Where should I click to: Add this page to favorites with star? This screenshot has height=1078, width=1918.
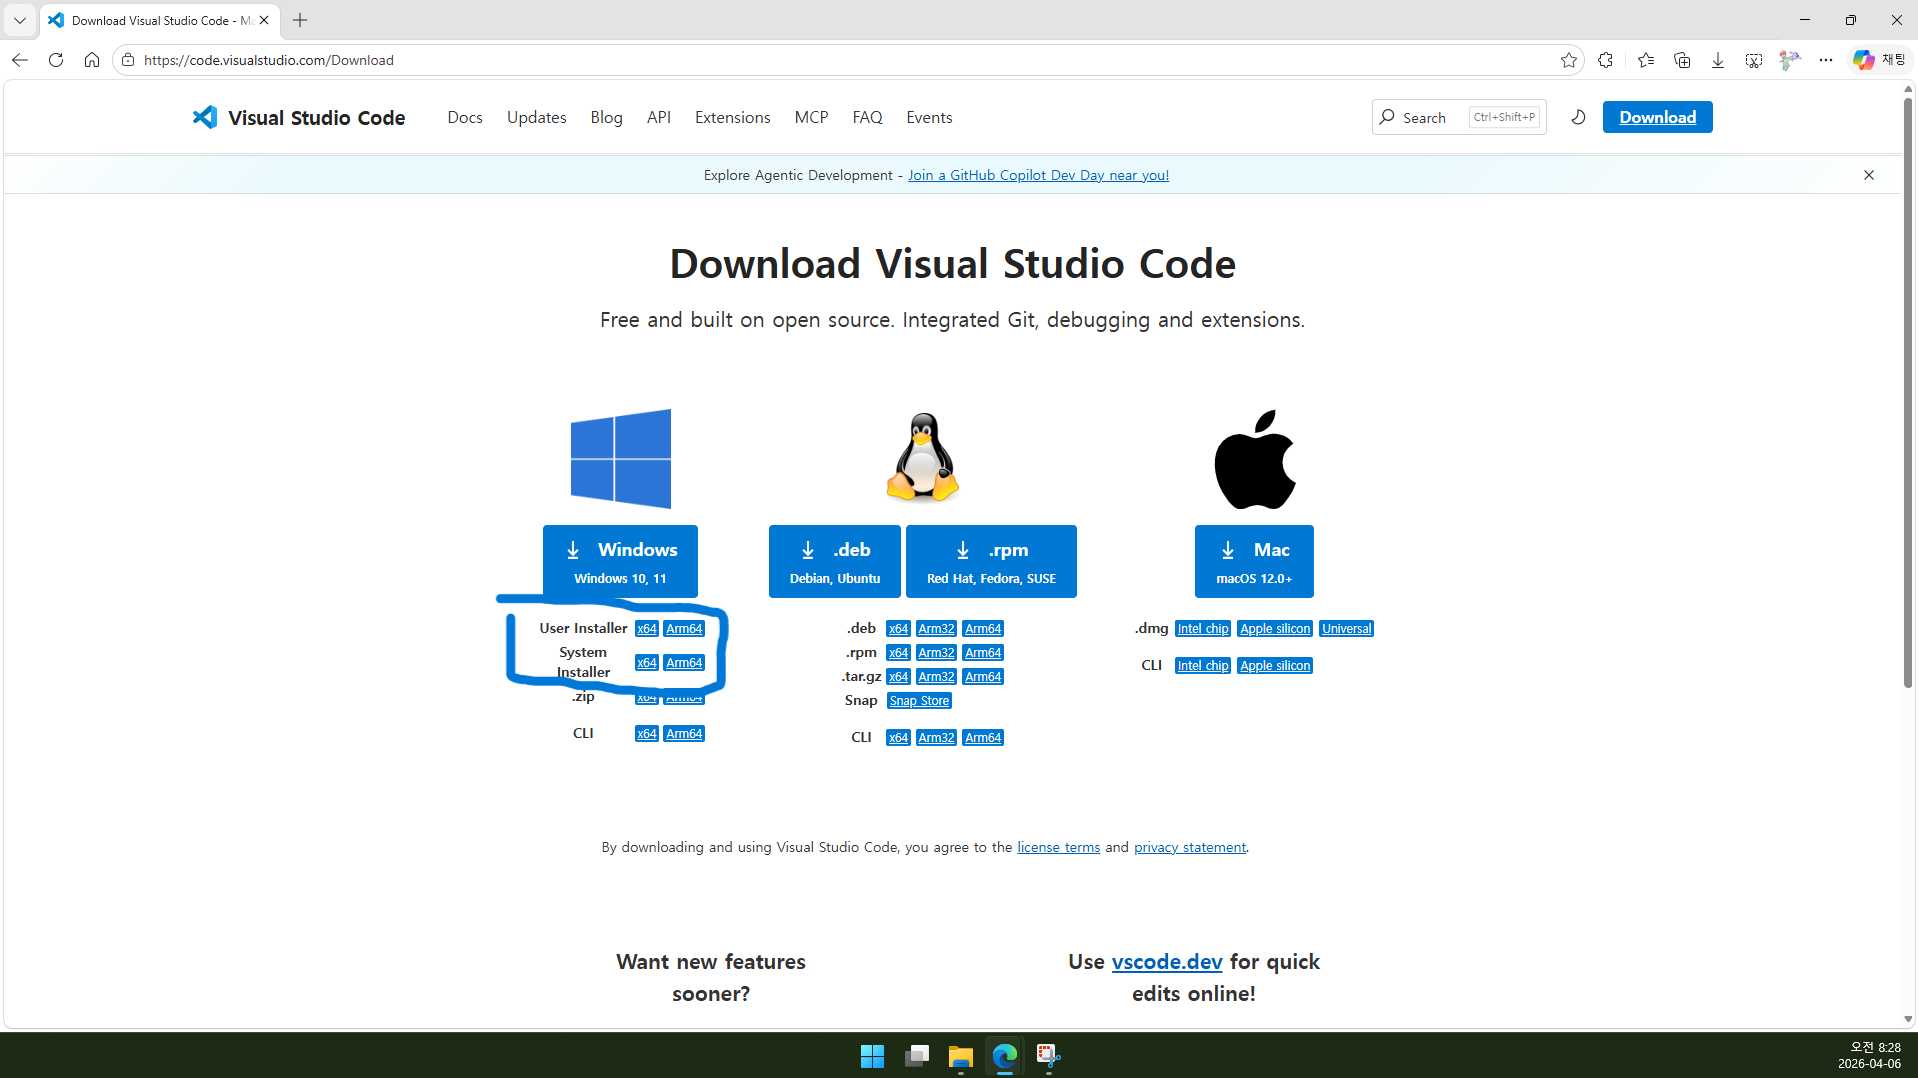[x=1569, y=60]
